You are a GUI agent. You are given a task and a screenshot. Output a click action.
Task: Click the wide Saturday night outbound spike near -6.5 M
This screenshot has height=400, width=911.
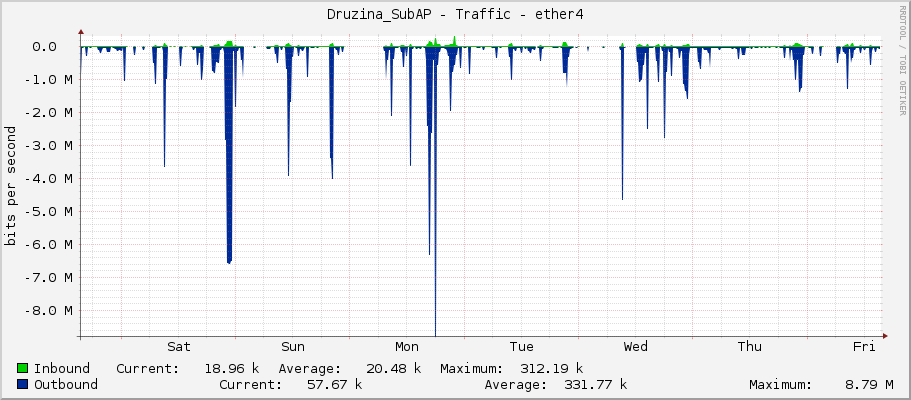pos(229,155)
